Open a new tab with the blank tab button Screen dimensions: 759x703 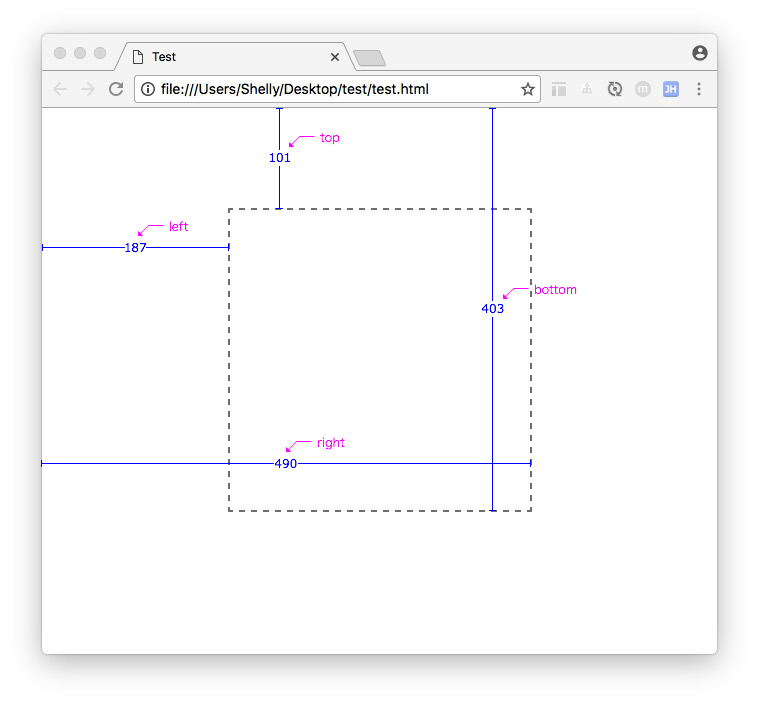(x=369, y=58)
